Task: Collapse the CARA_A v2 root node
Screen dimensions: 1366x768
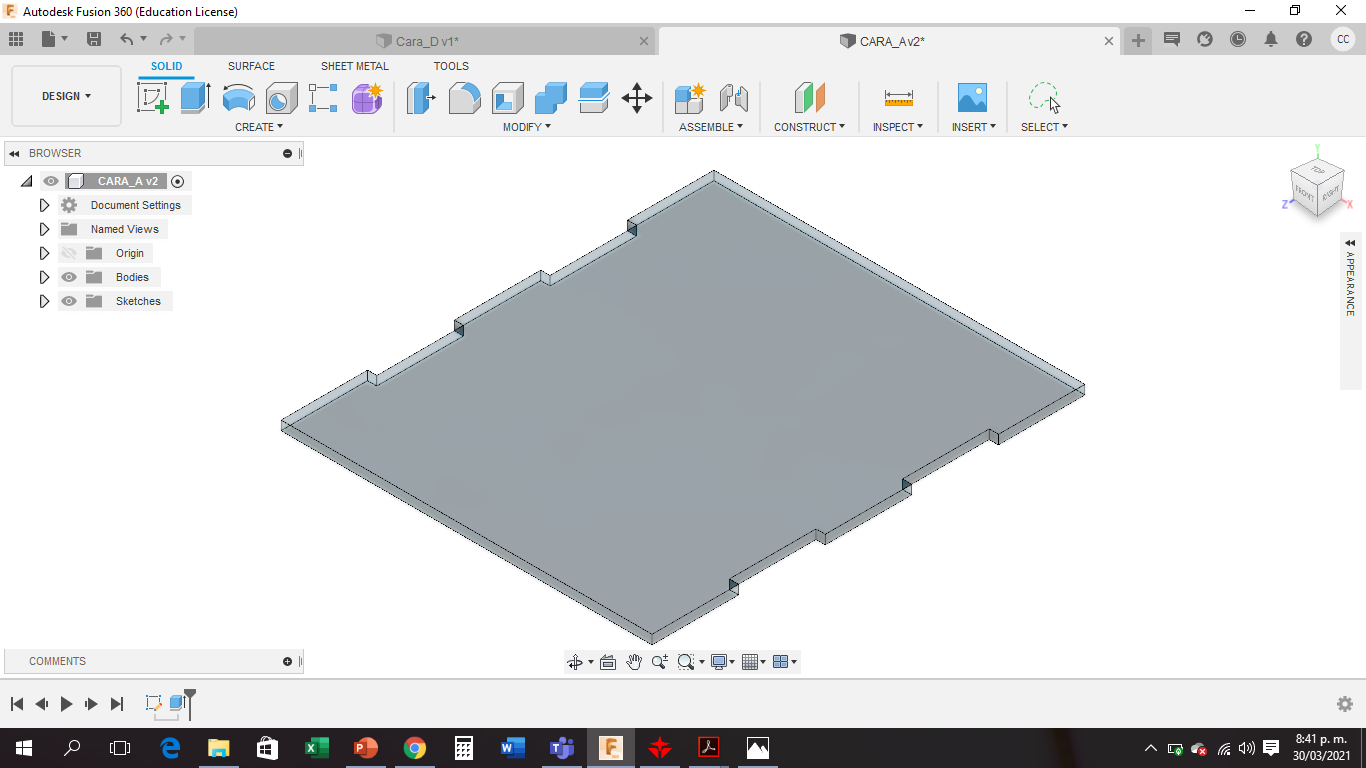Action: tap(26, 181)
